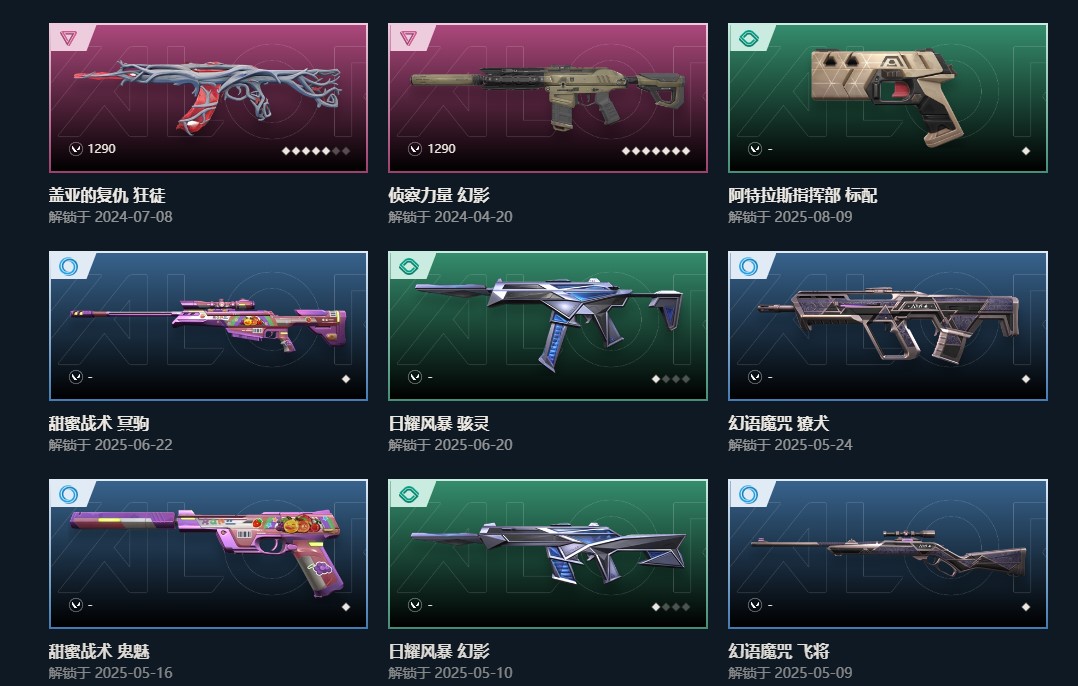Click the pink tier icon on 盖亚的复仇 狂徒 card
Image resolution: width=1078 pixels, height=686 pixels.
pyautogui.click(x=68, y=38)
